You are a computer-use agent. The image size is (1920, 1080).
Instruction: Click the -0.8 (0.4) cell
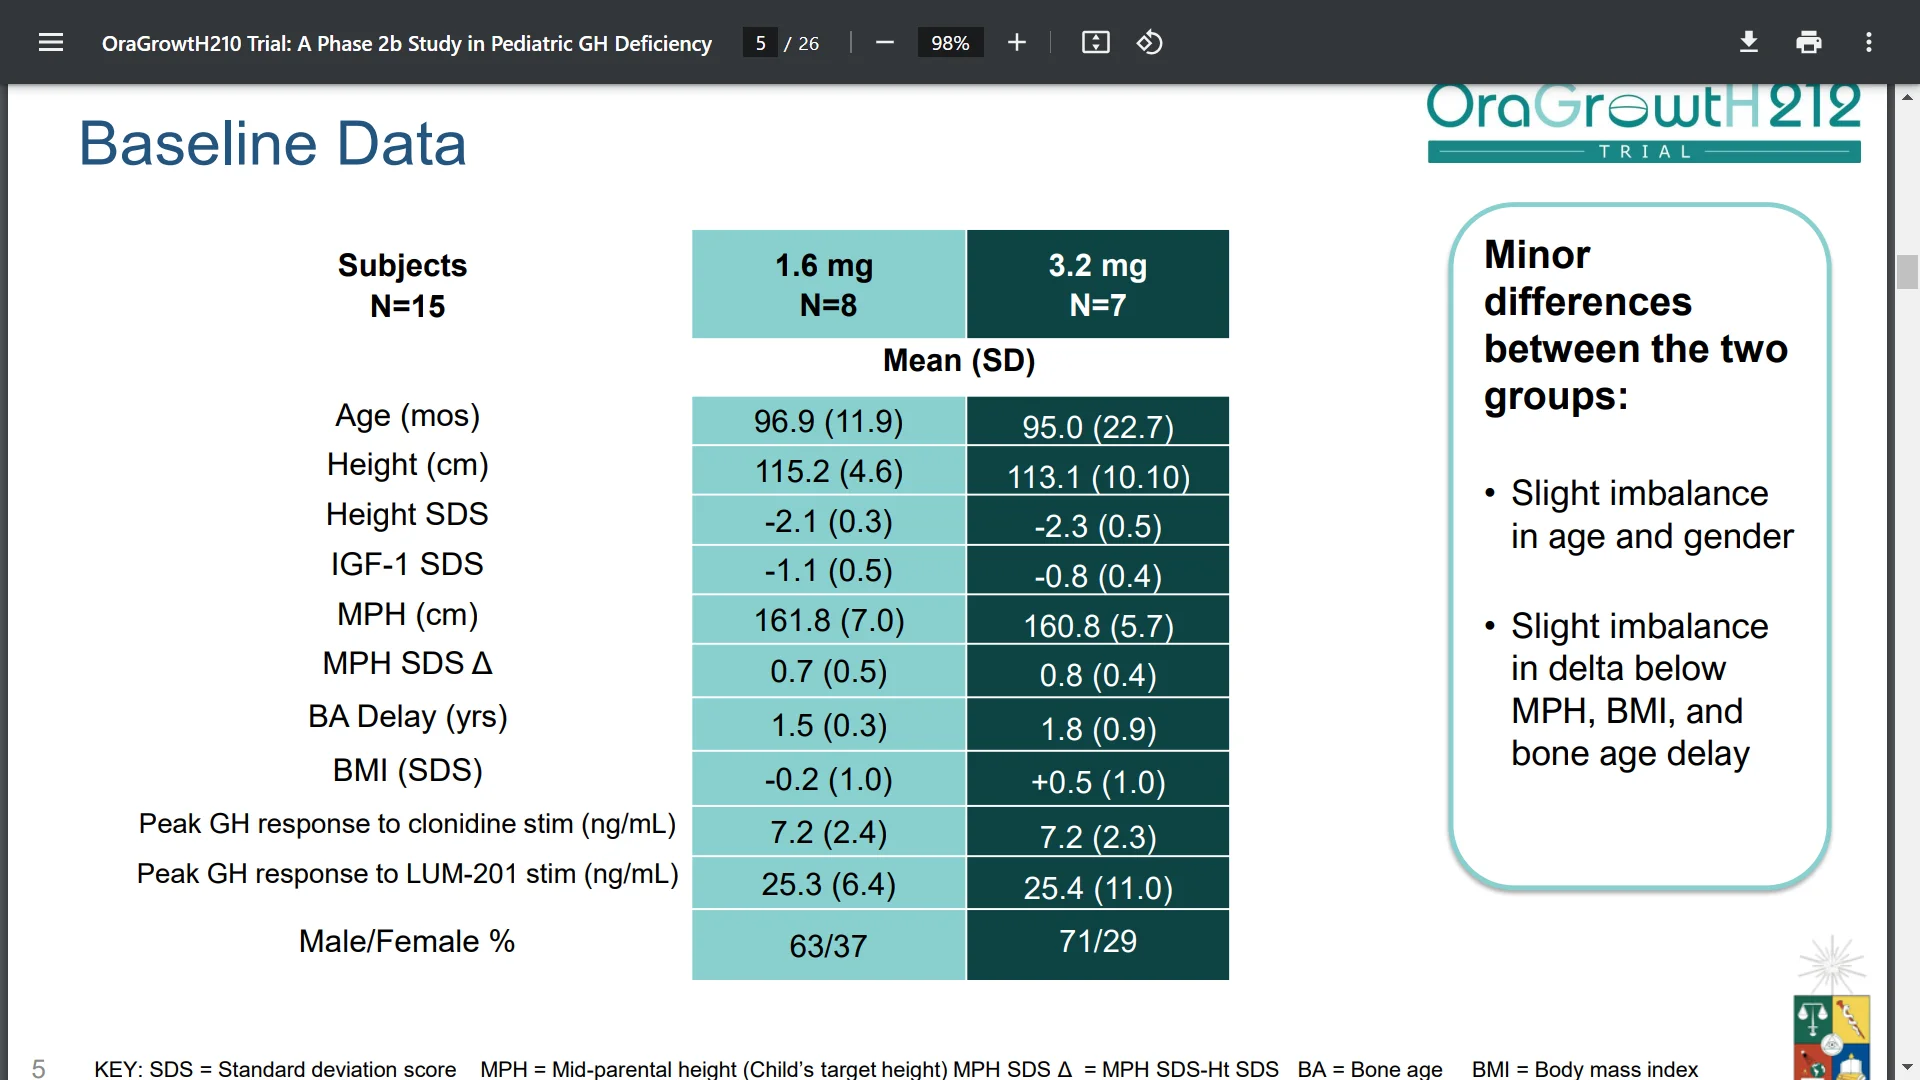(1098, 570)
